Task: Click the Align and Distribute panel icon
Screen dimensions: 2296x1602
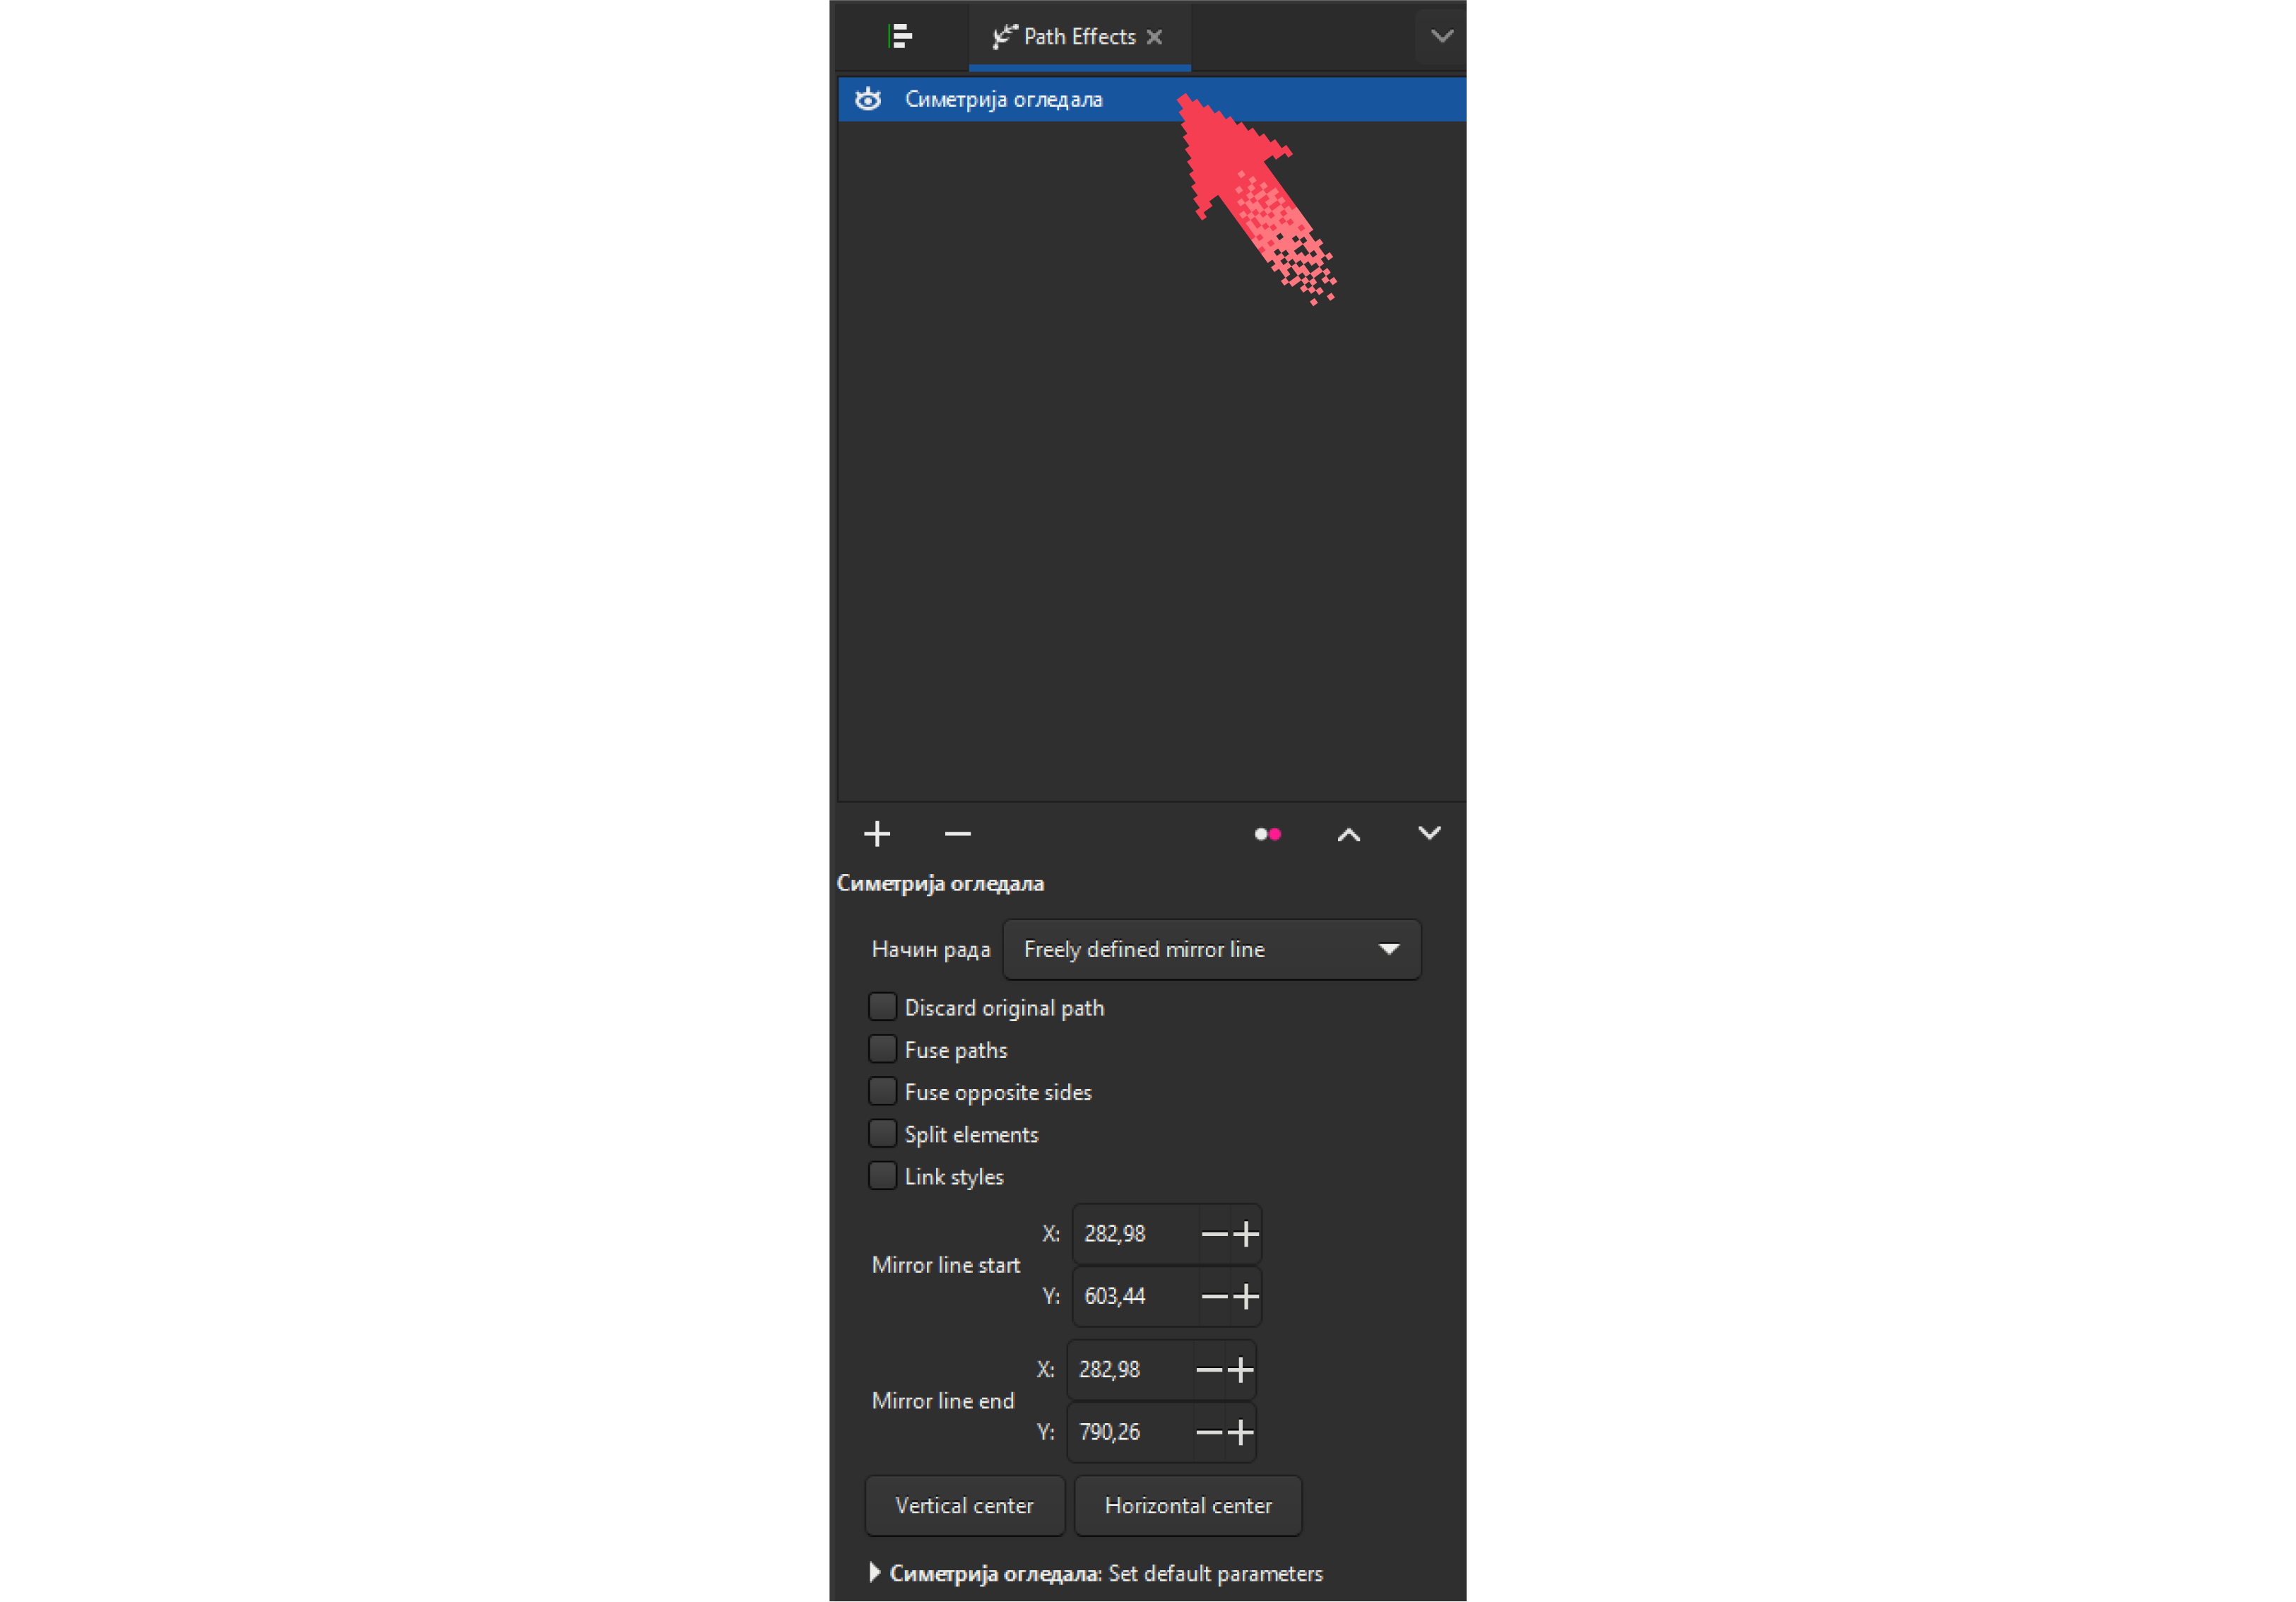Action: (899, 37)
